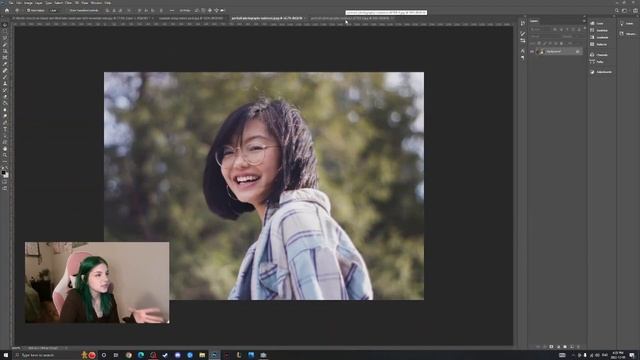Open the Window menu

96,2
